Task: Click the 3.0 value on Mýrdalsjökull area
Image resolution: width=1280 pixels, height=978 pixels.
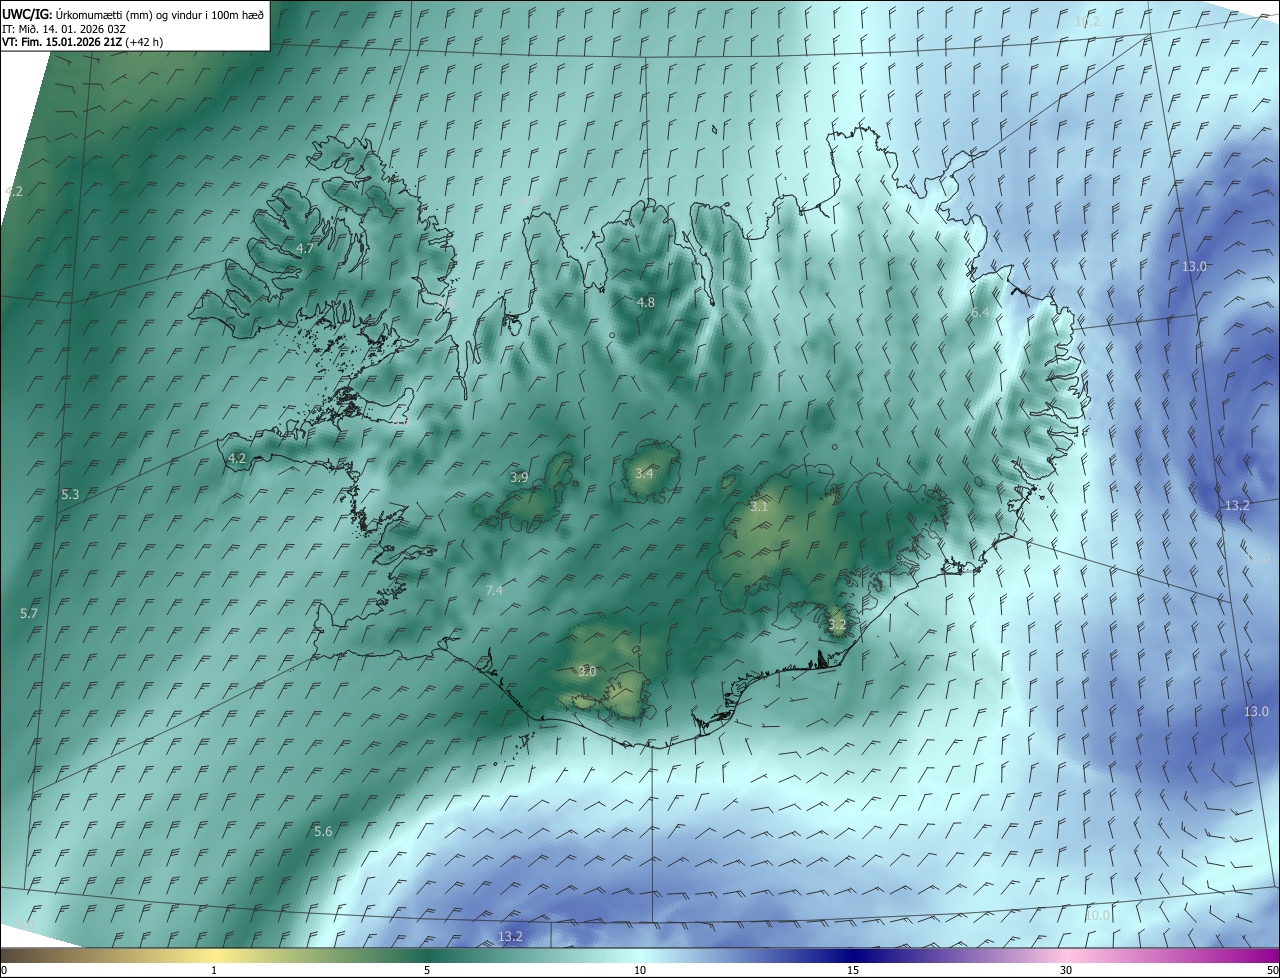Action: point(587,671)
